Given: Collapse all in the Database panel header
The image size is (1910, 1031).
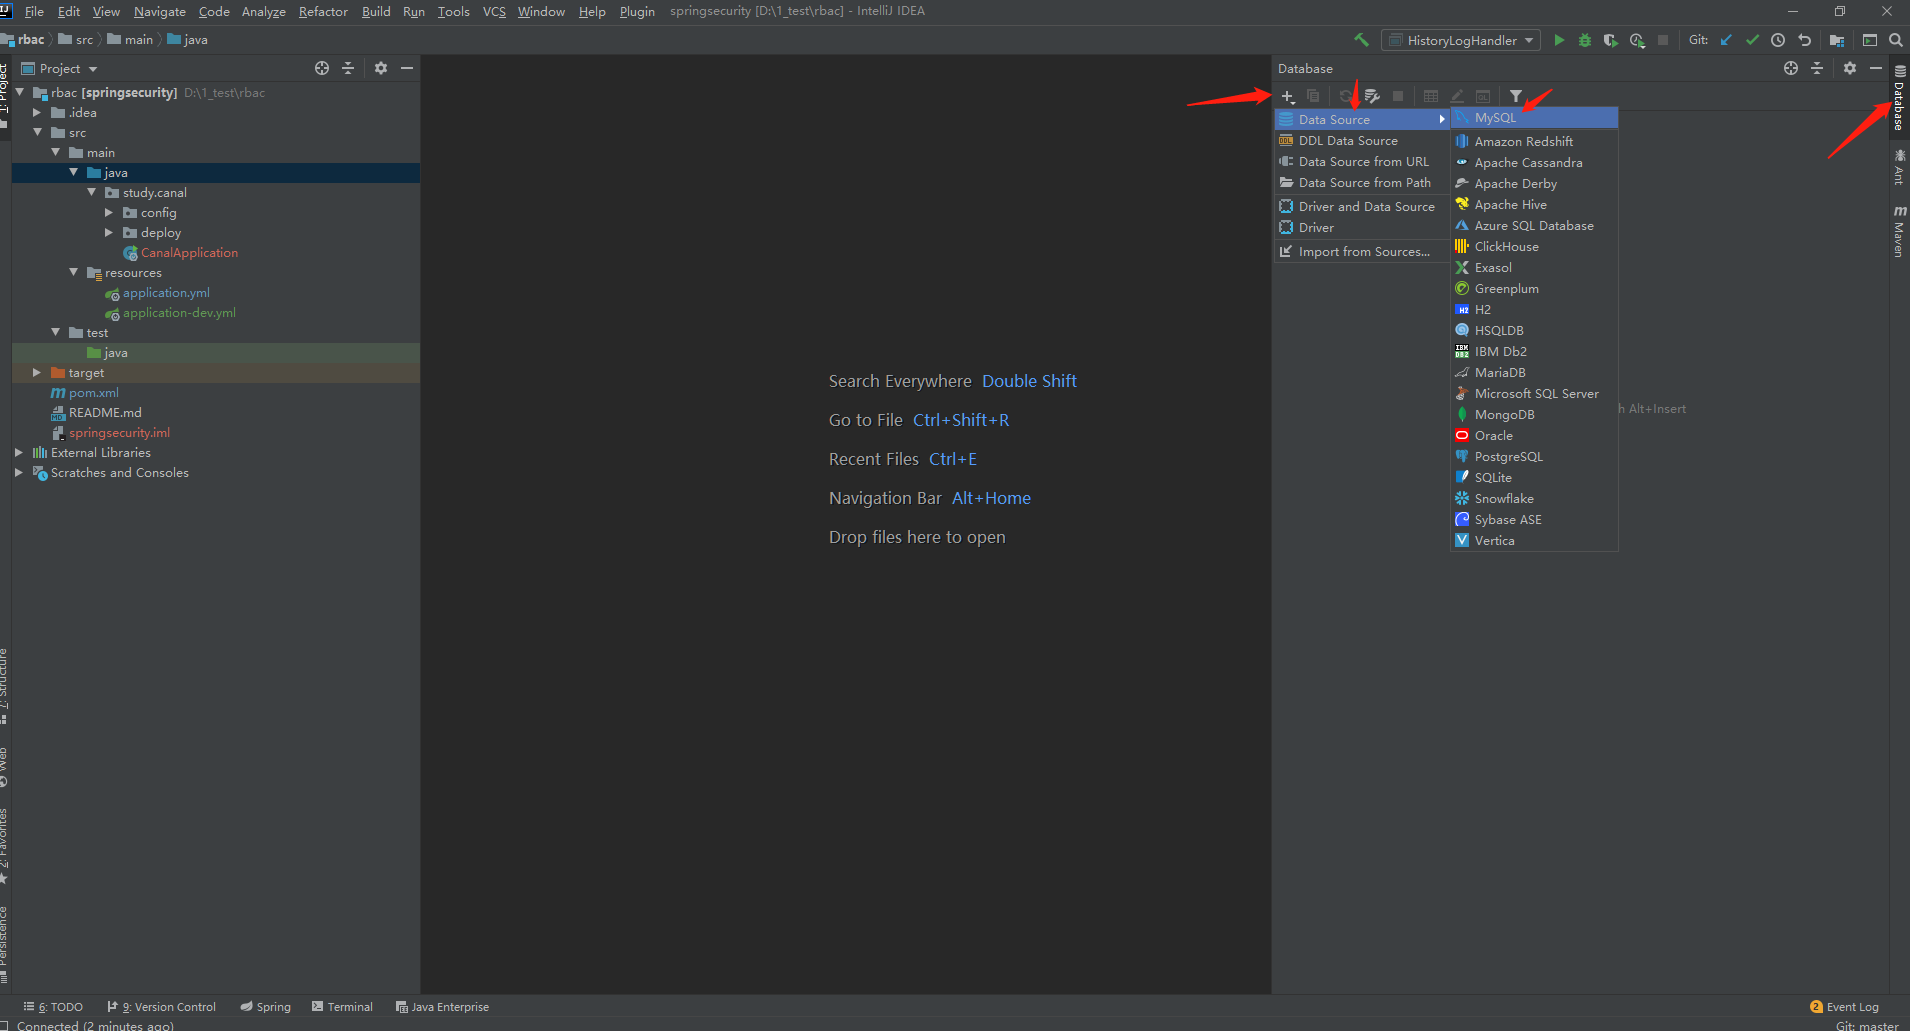Looking at the screenshot, I should pos(1817,68).
